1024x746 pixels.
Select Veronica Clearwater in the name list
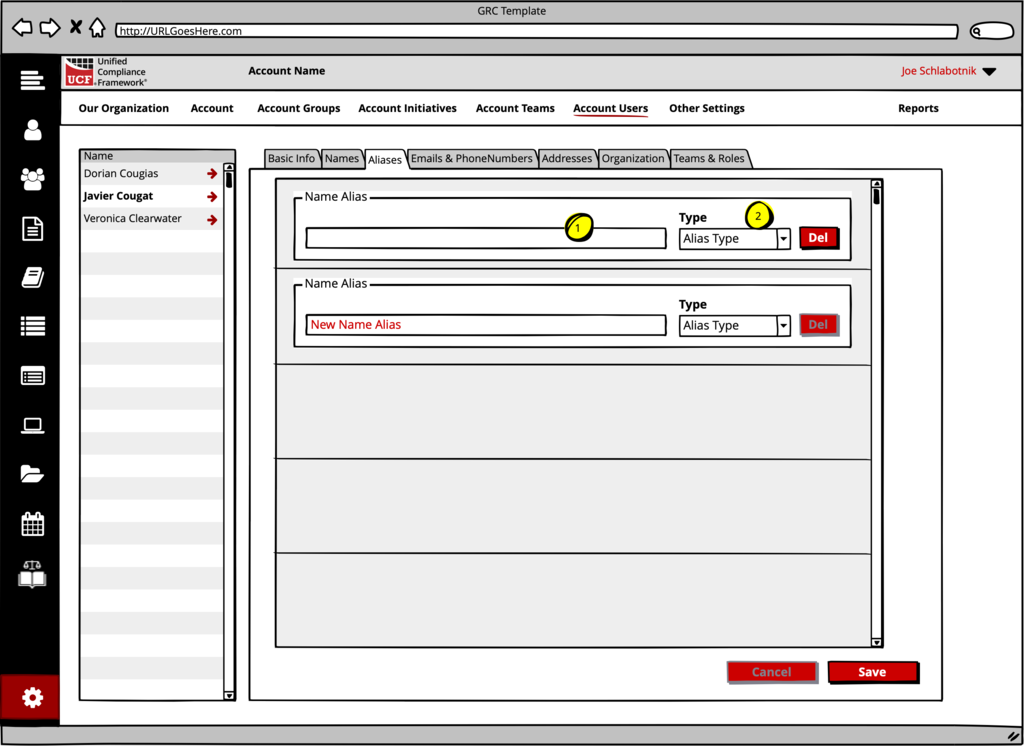click(133, 219)
